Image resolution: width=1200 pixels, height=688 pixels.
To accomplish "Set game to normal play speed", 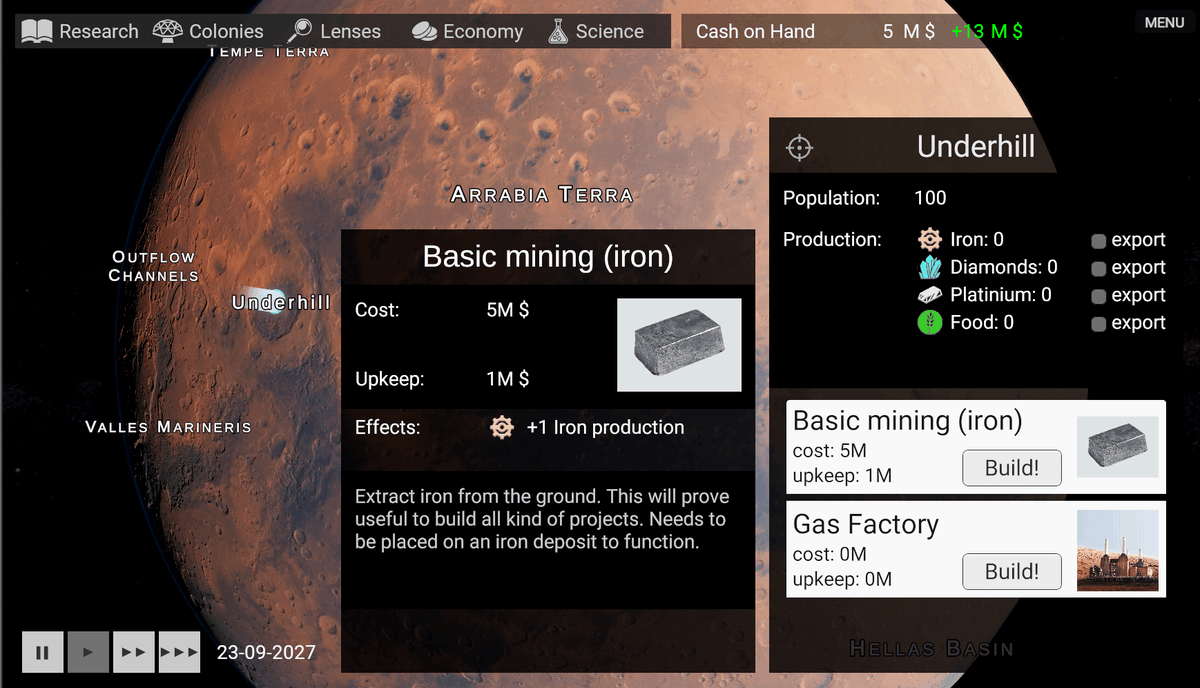I will [x=88, y=652].
